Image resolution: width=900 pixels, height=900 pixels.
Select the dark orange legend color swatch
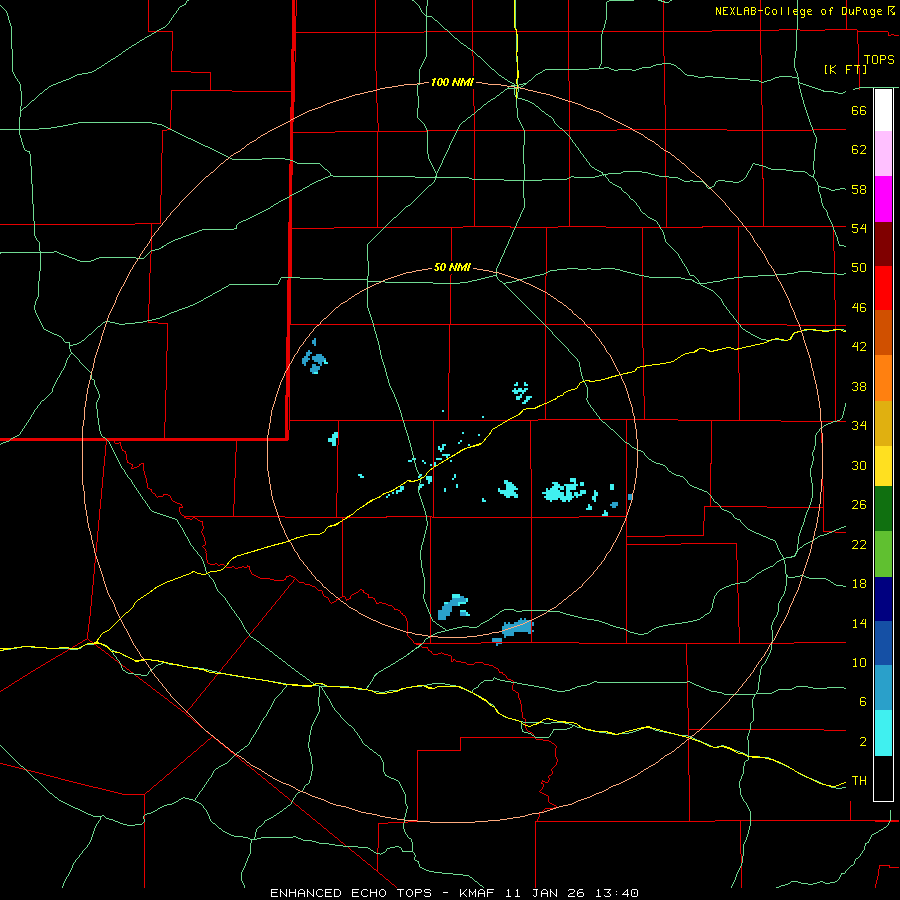[883, 333]
